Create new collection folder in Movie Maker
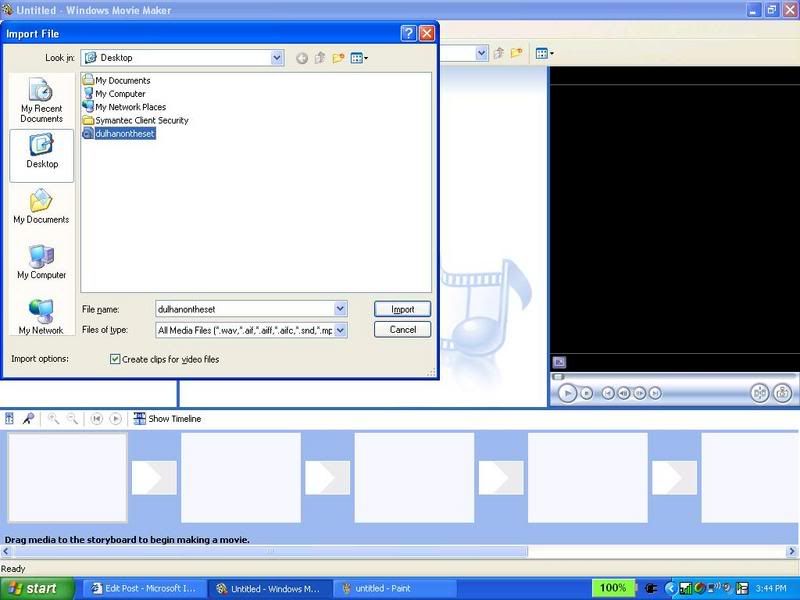Image resolution: width=800 pixels, height=600 pixels. point(516,53)
